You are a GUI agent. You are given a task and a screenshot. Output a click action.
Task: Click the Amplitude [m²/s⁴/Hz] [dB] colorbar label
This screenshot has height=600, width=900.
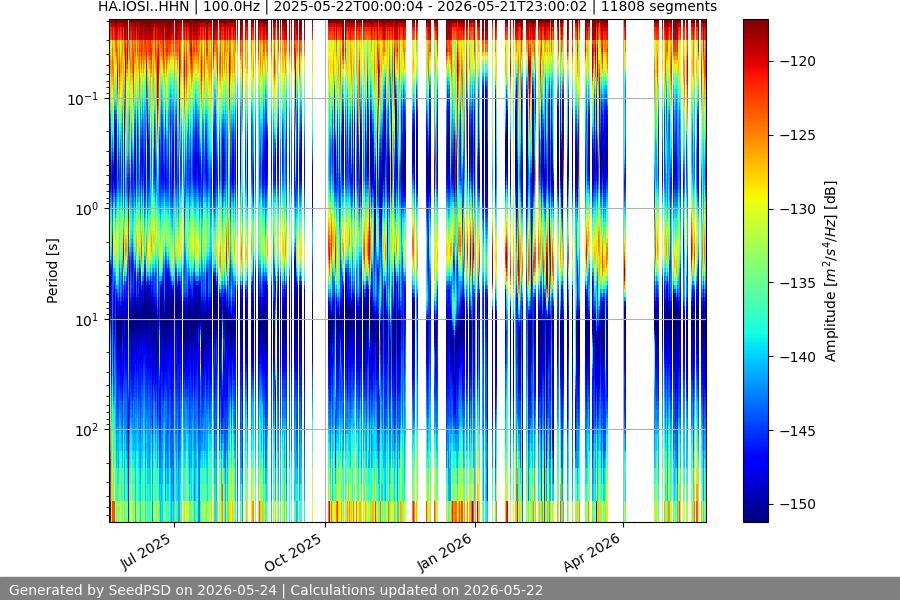(x=831, y=271)
